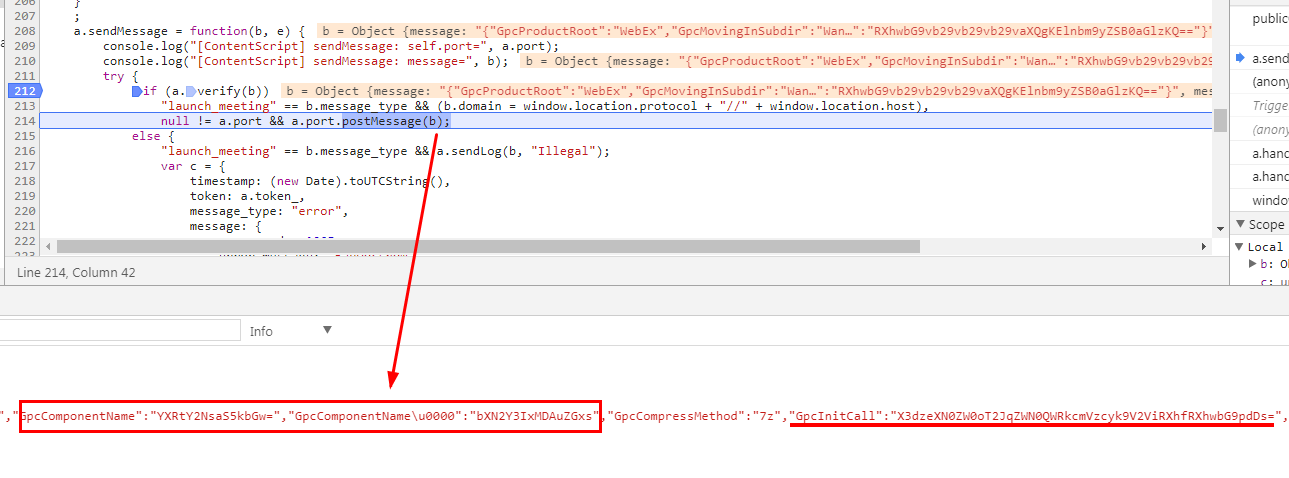1289x478 pixels.
Task: Focus the console filter input box
Action: 120,331
